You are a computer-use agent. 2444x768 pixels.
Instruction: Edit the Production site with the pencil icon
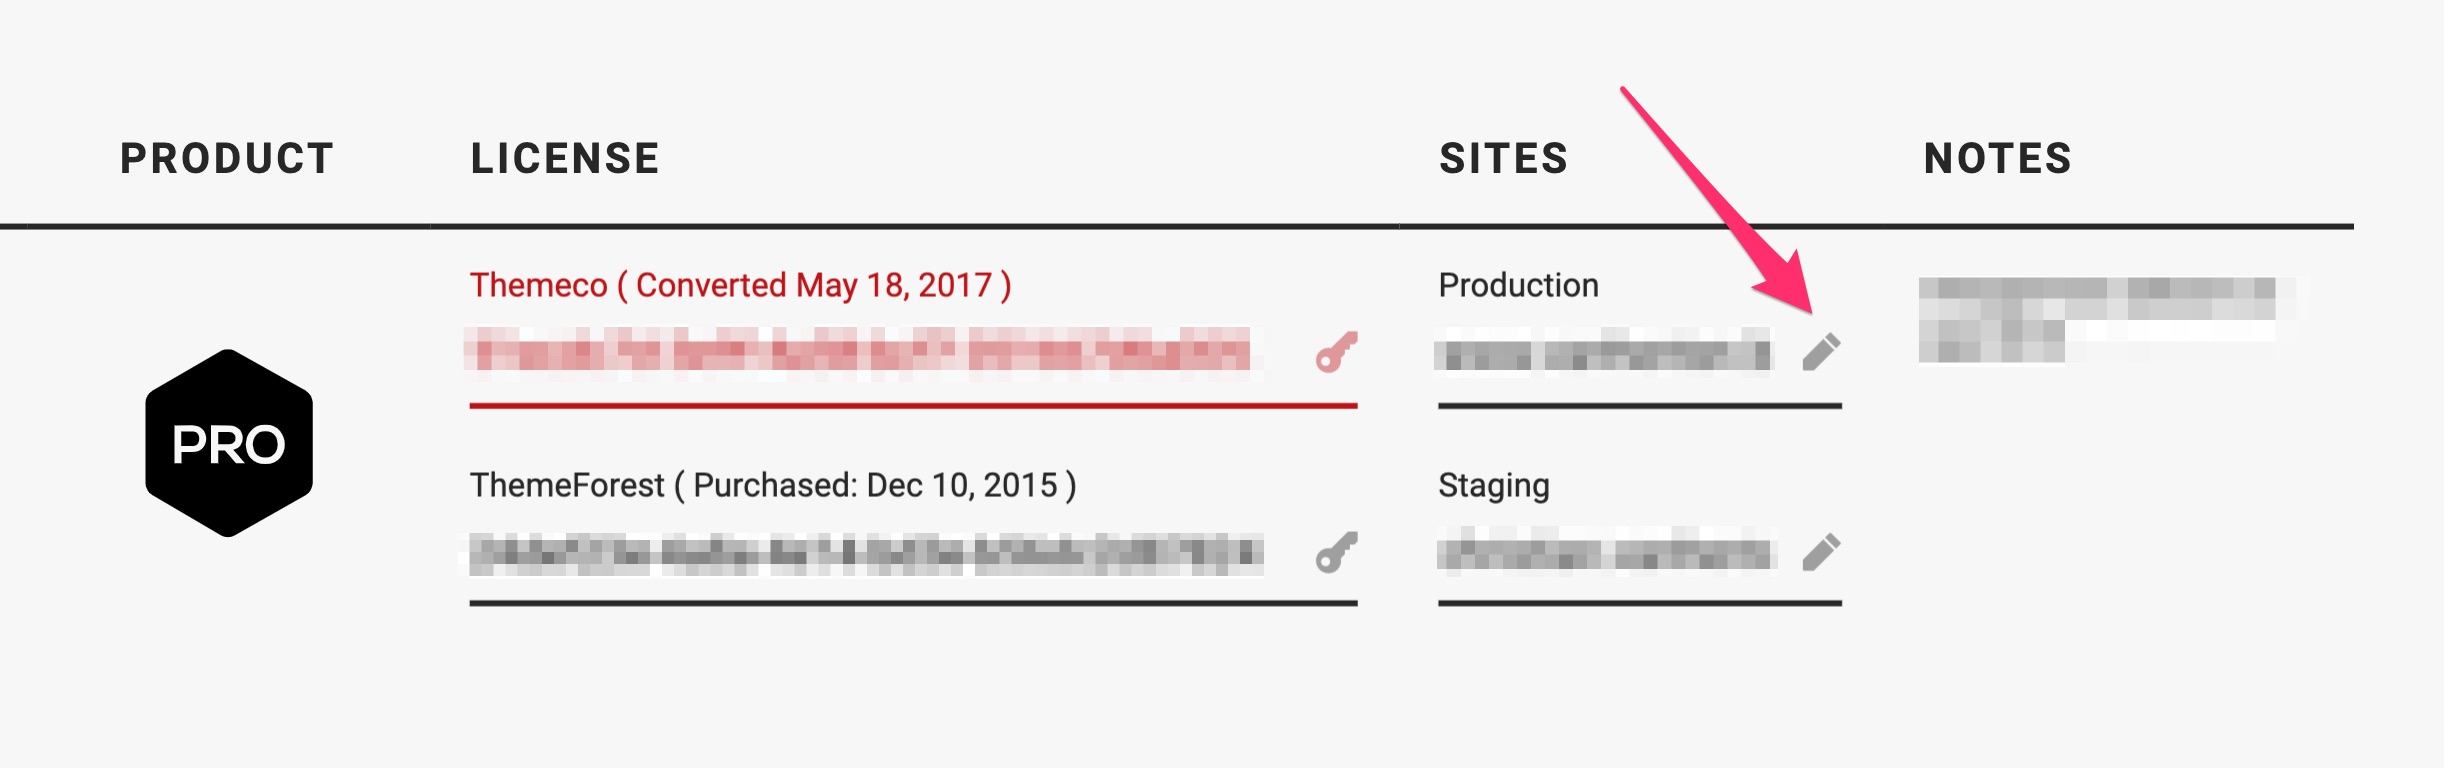1821,352
